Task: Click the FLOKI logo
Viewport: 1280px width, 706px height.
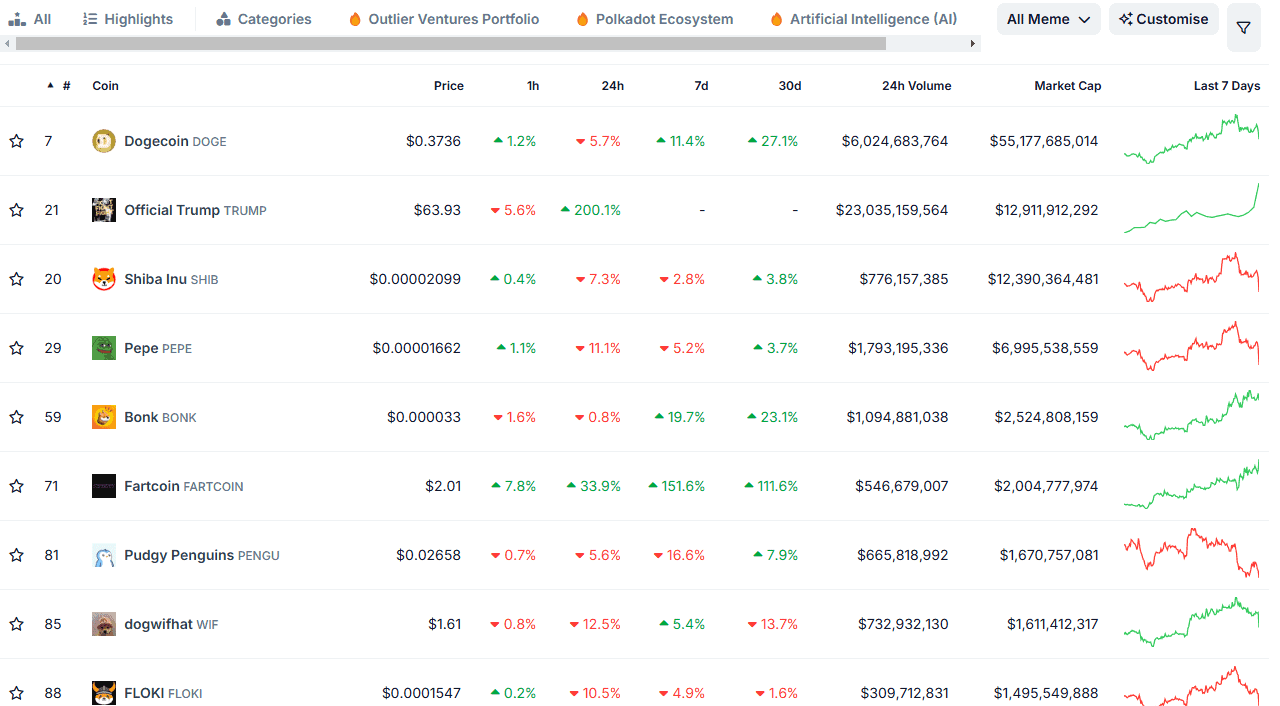Action: click(104, 693)
